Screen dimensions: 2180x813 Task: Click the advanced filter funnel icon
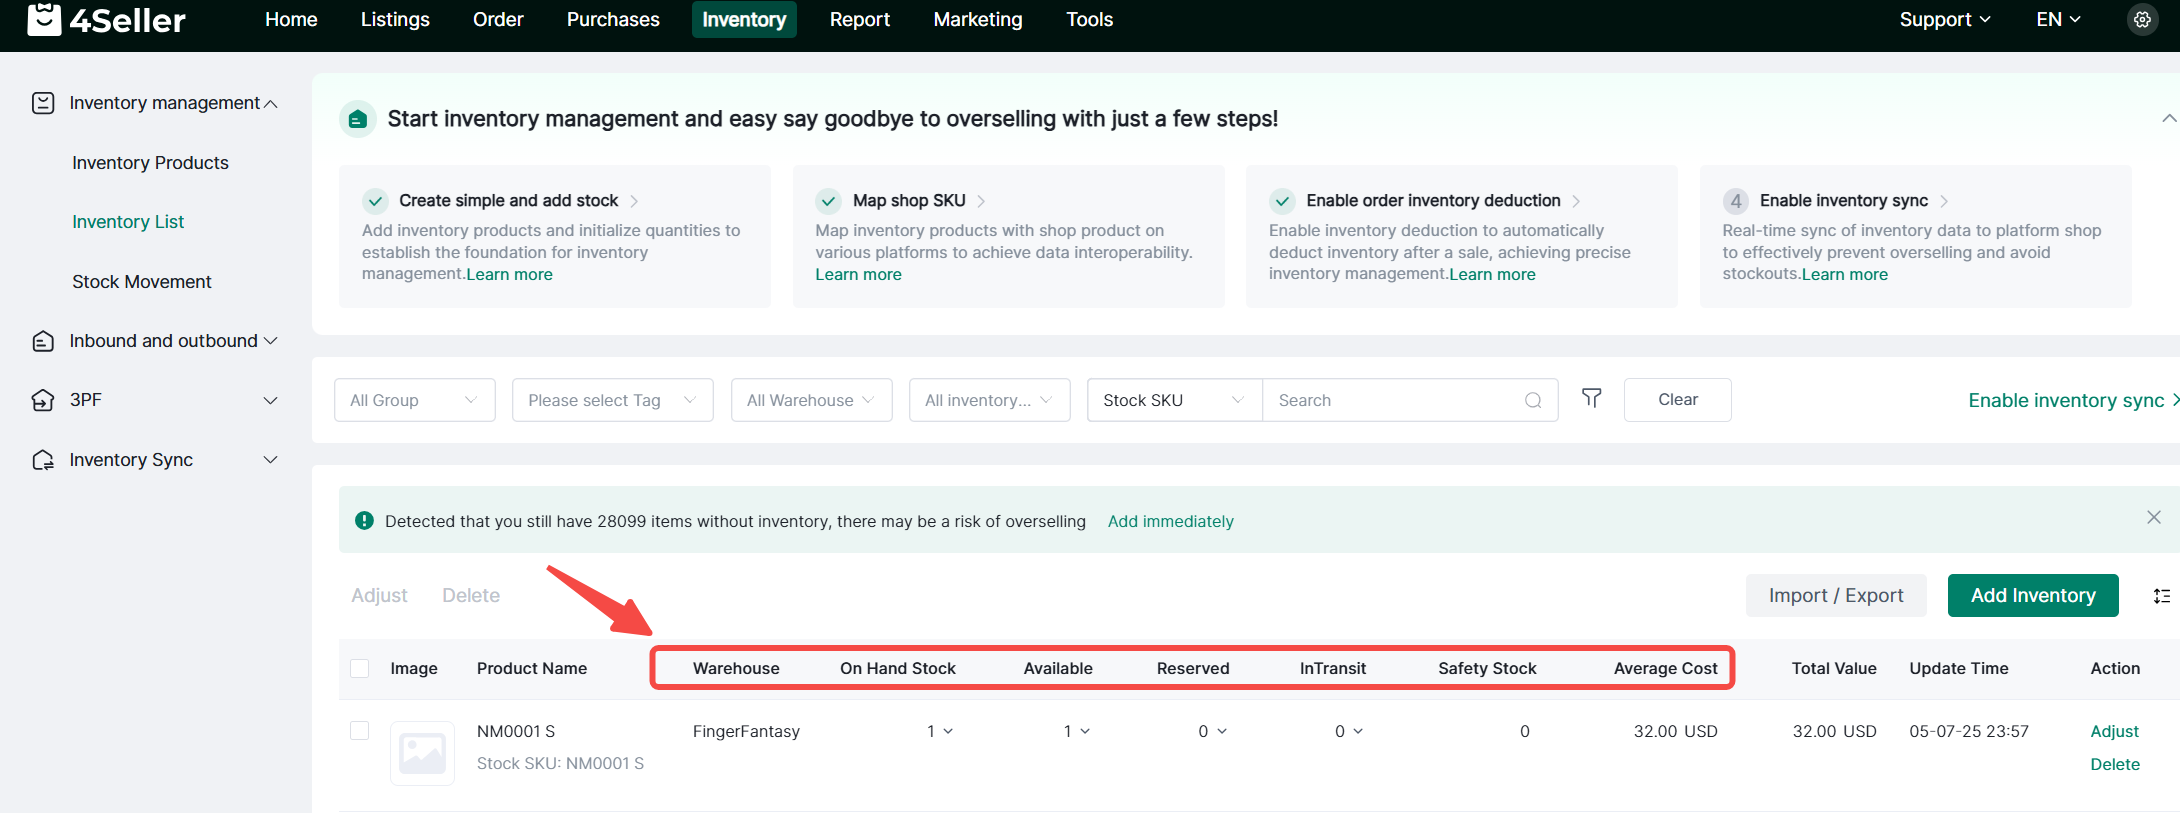1591,399
